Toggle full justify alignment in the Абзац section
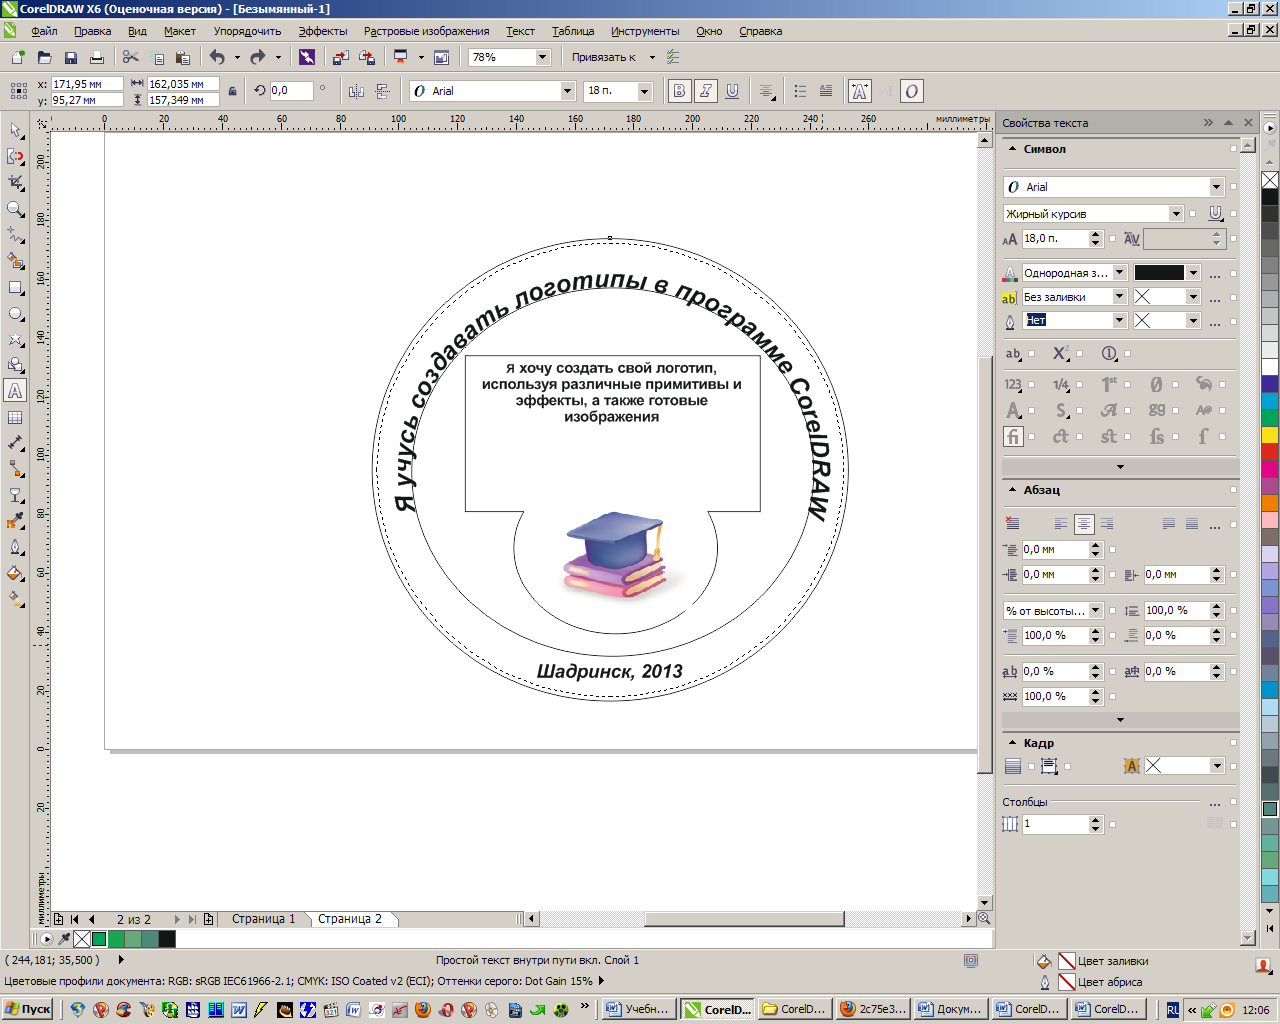 click(x=1168, y=524)
